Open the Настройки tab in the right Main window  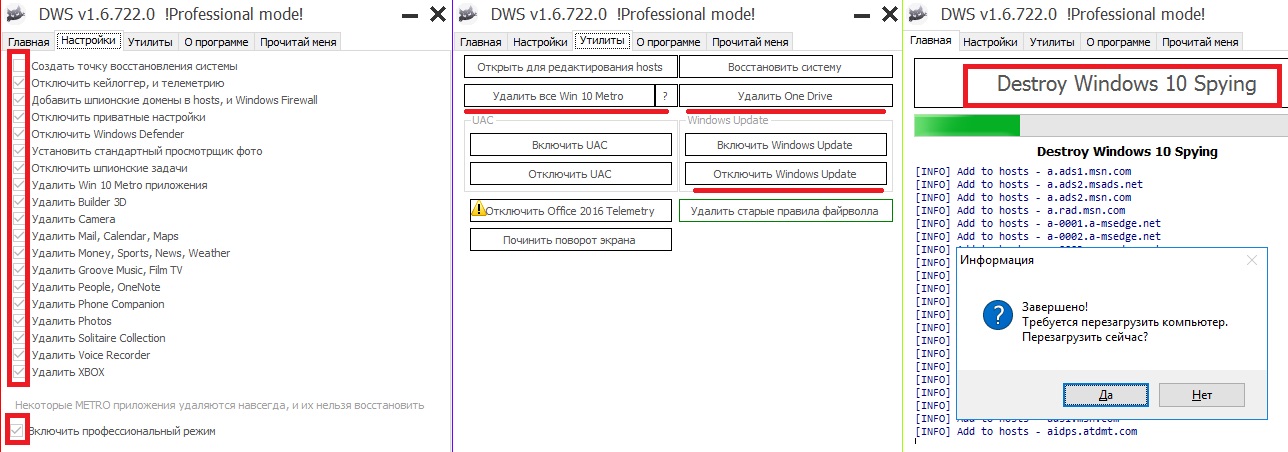pos(990,42)
